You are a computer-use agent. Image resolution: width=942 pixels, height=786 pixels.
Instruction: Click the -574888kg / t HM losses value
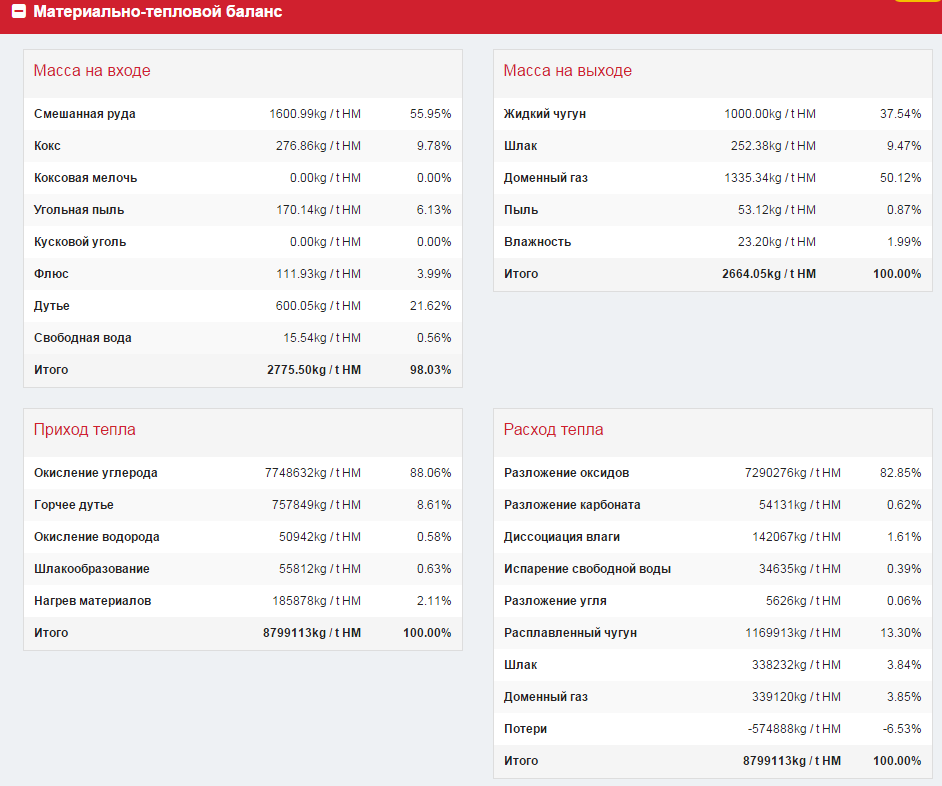click(x=794, y=729)
